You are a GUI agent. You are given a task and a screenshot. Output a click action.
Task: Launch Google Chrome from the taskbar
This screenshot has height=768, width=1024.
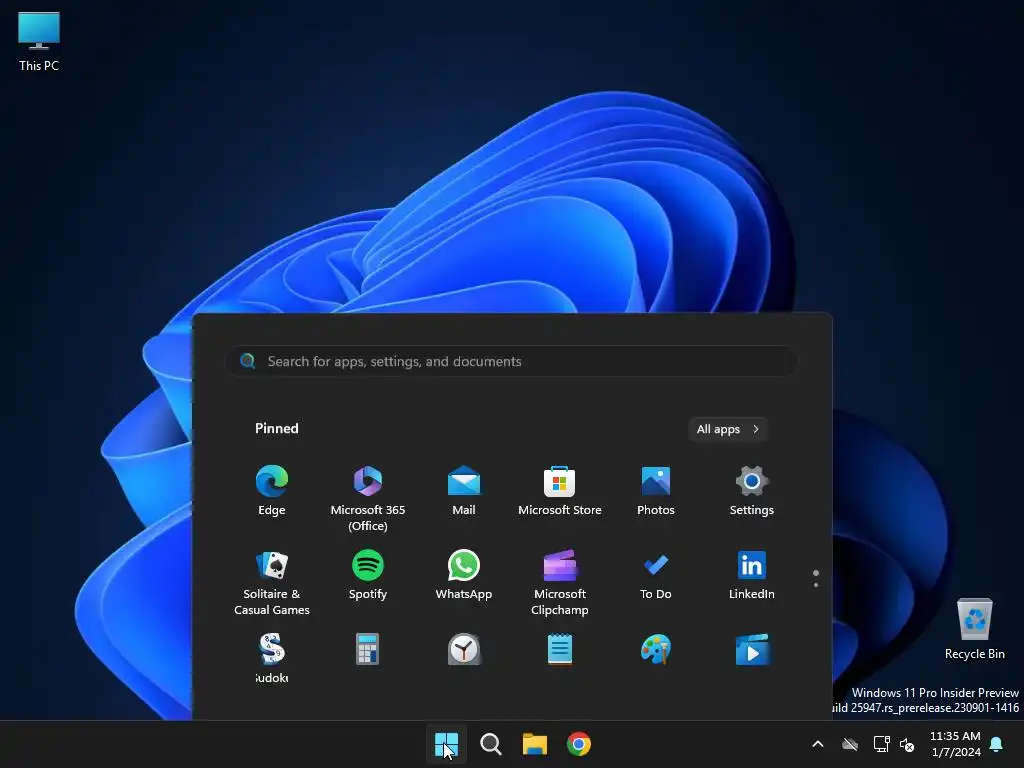point(579,744)
